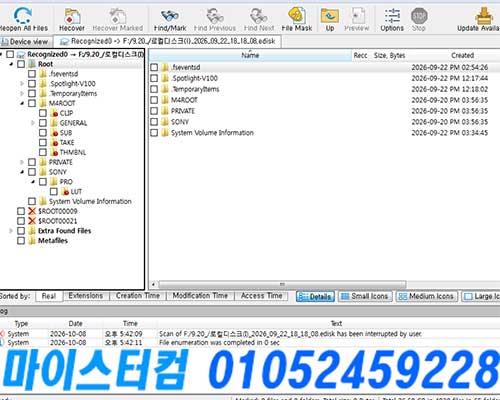This screenshot has height=400, width=500.
Task: Switch to Details view
Action: pos(315,296)
